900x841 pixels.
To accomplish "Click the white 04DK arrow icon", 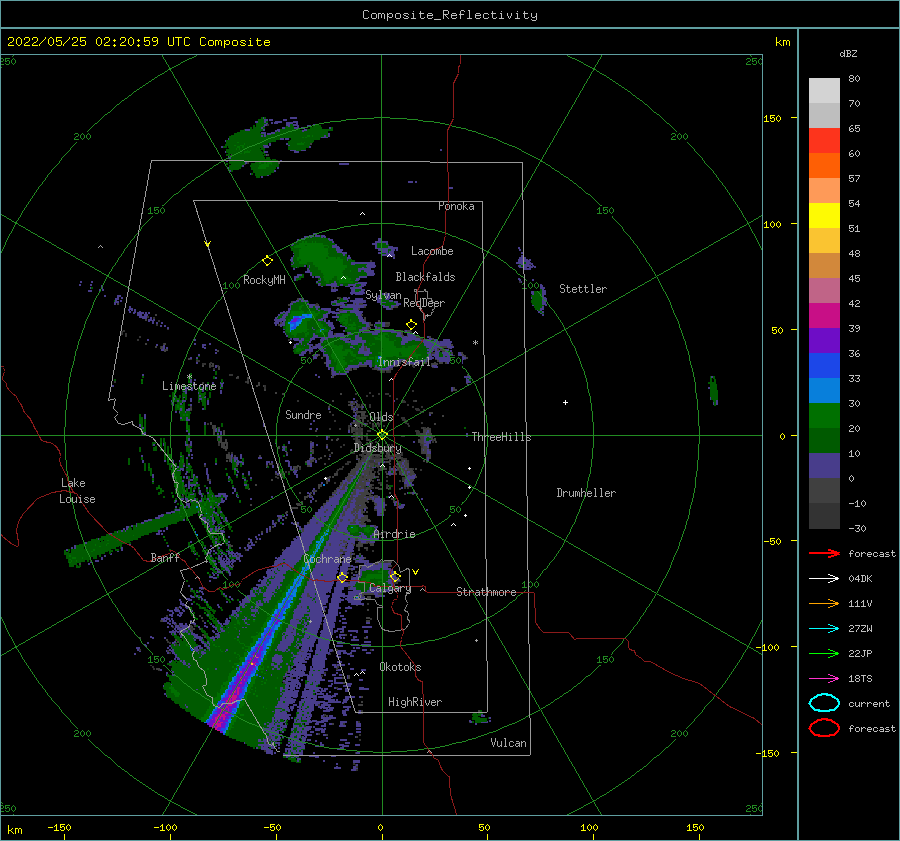I will (x=824, y=578).
